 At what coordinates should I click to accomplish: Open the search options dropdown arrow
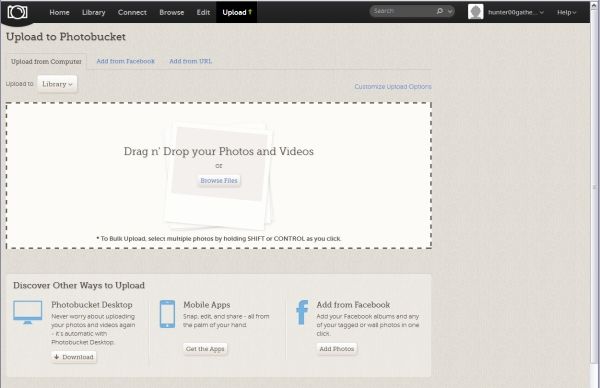450,11
